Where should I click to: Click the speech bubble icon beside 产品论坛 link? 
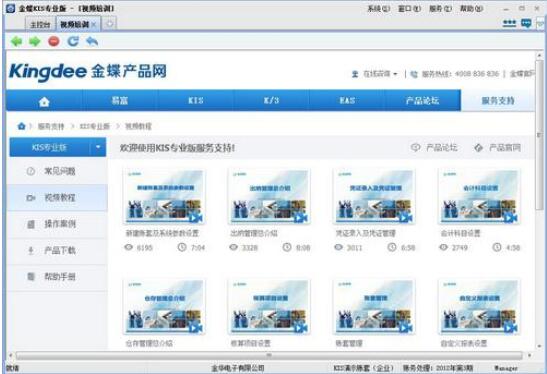tap(415, 148)
